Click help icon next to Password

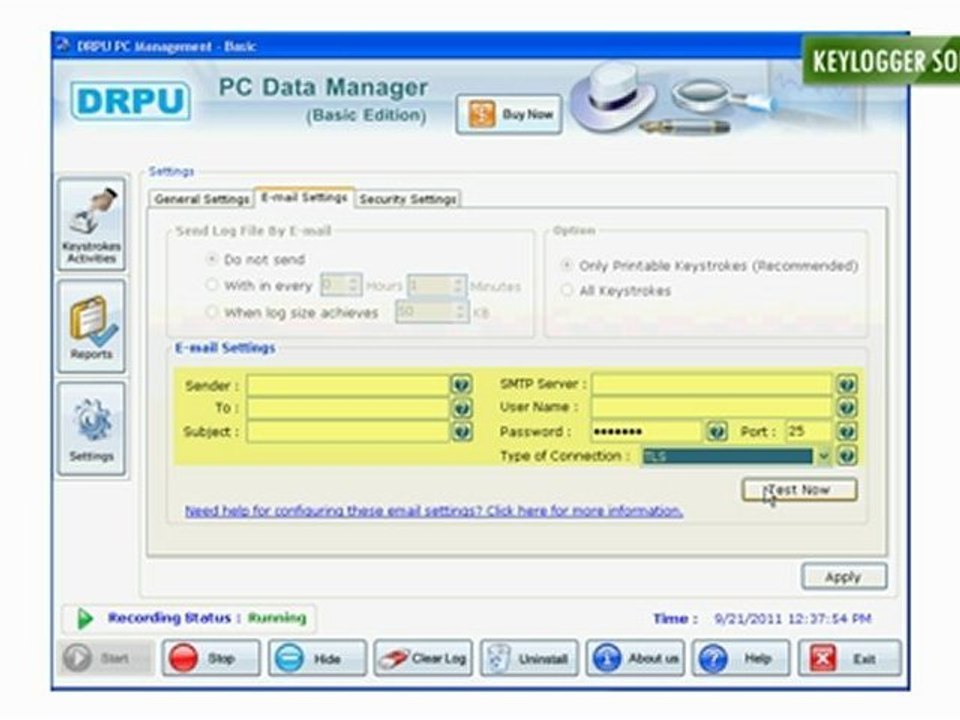pos(716,432)
